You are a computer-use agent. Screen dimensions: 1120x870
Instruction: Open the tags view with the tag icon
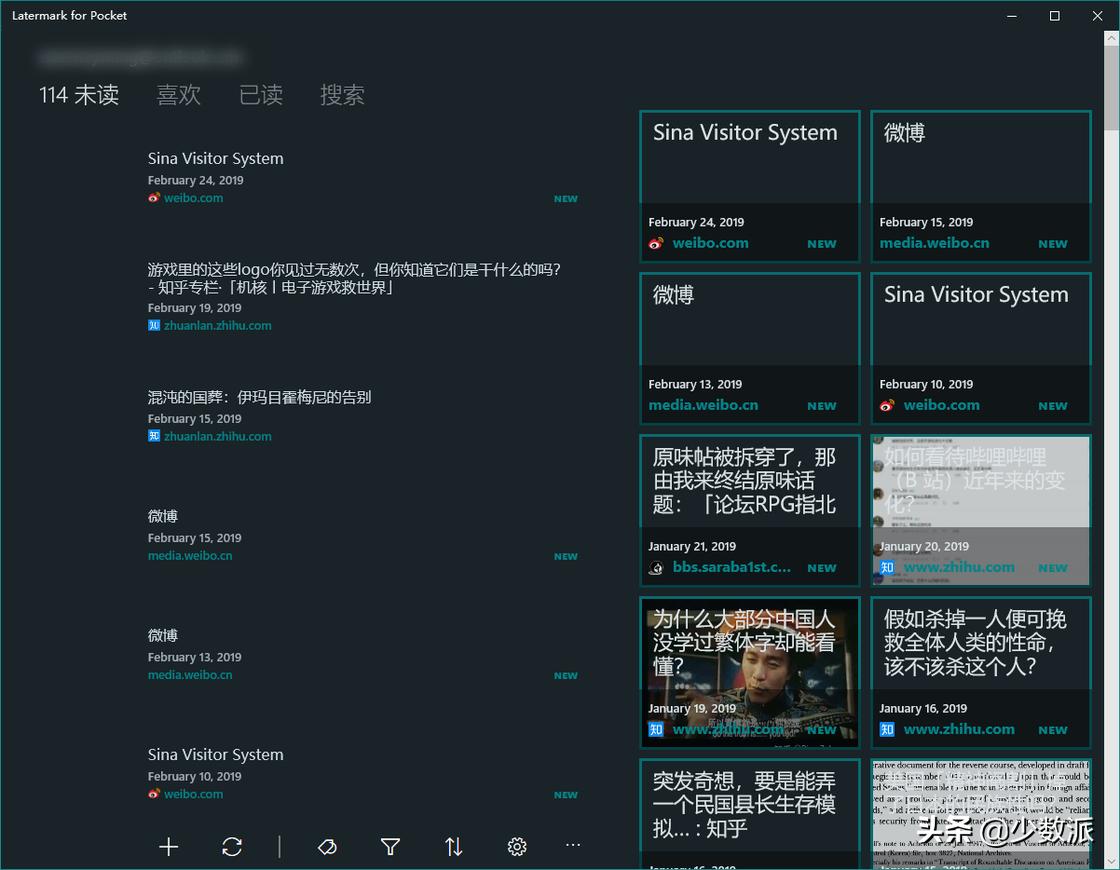pyautogui.click(x=327, y=846)
